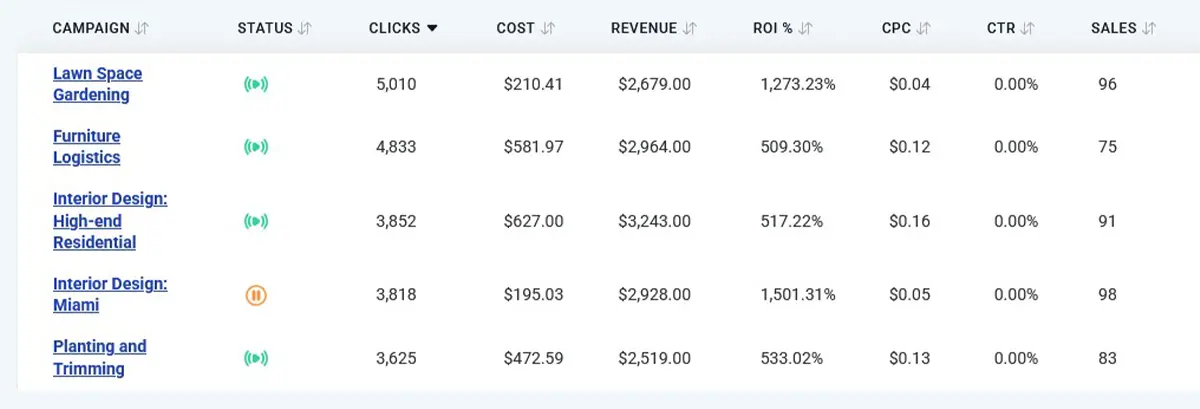Sort table by Campaign column arrows

click(142, 28)
